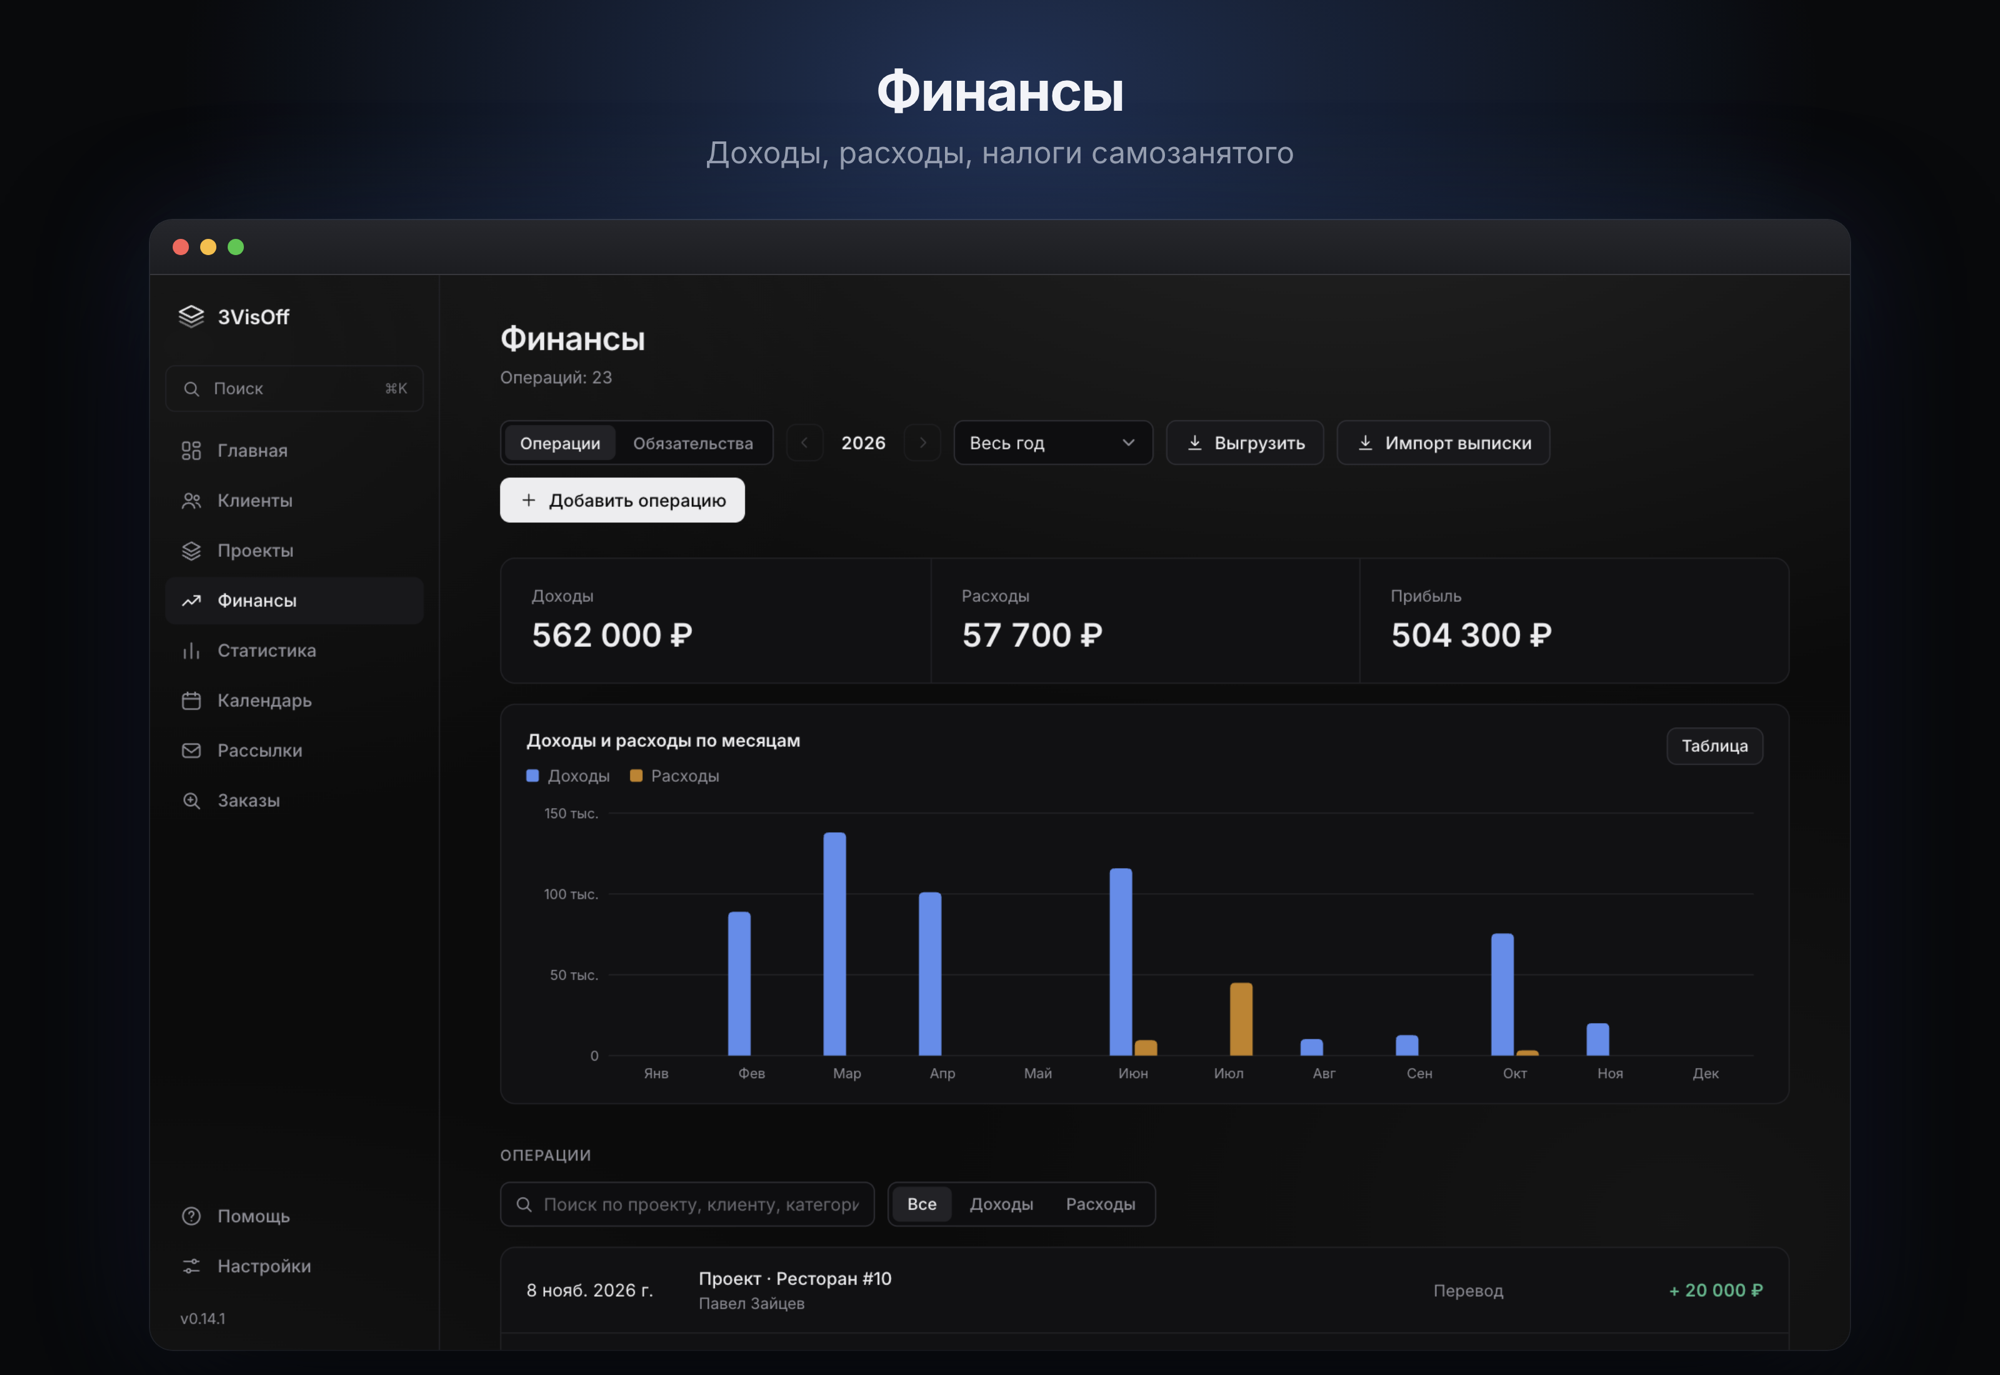2000x1375 pixels.
Task: Toggle the blue Доходы legend swatch
Action: [x=533, y=776]
